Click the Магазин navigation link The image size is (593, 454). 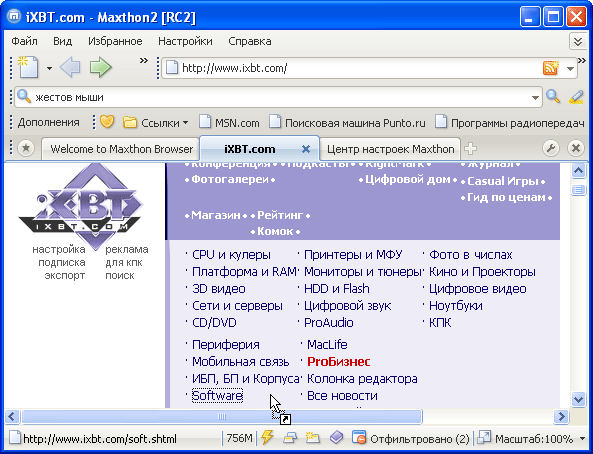click(x=216, y=215)
